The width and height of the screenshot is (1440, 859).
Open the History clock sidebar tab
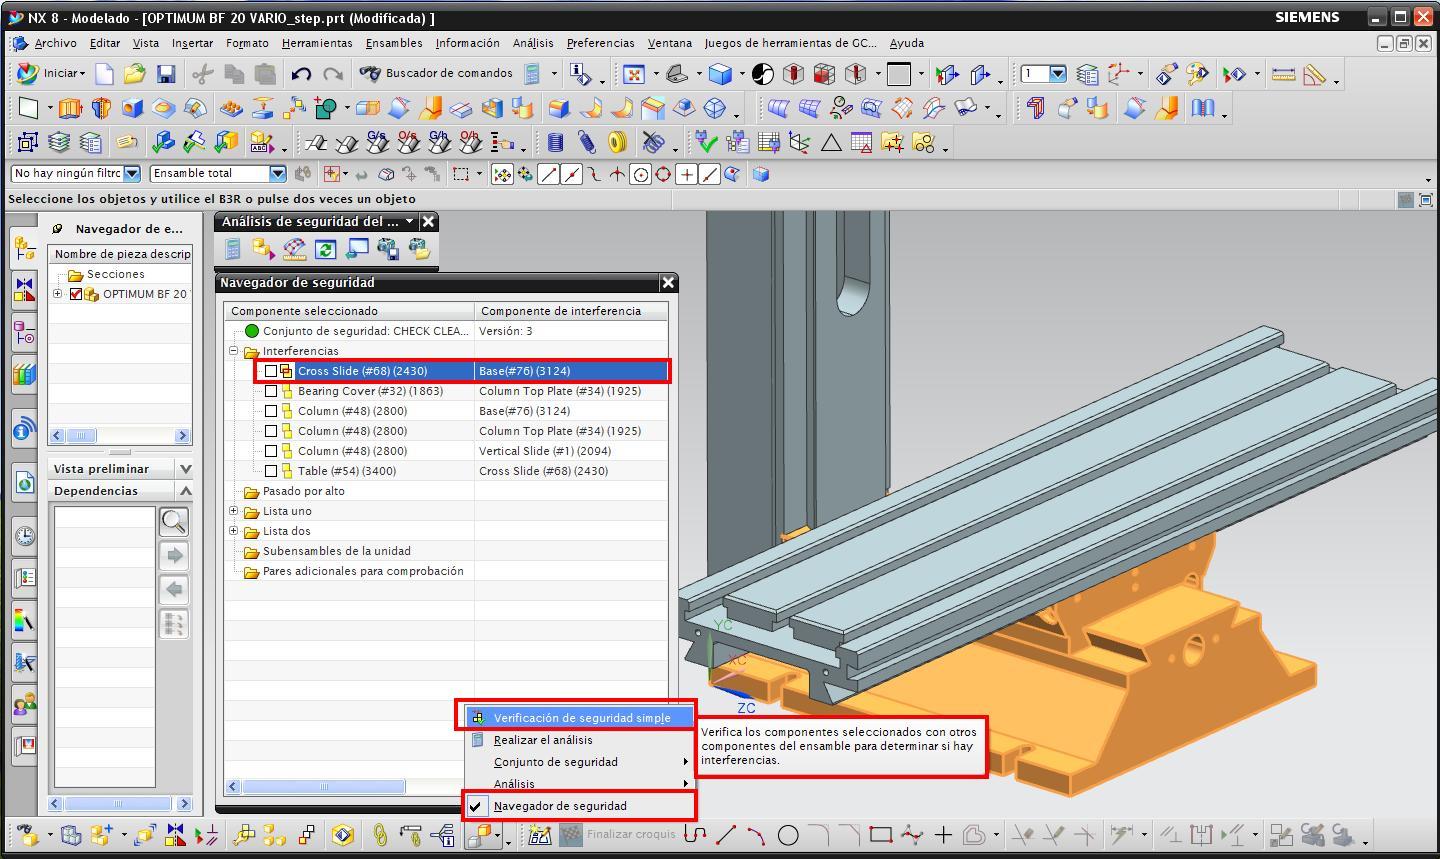coord(24,536)
